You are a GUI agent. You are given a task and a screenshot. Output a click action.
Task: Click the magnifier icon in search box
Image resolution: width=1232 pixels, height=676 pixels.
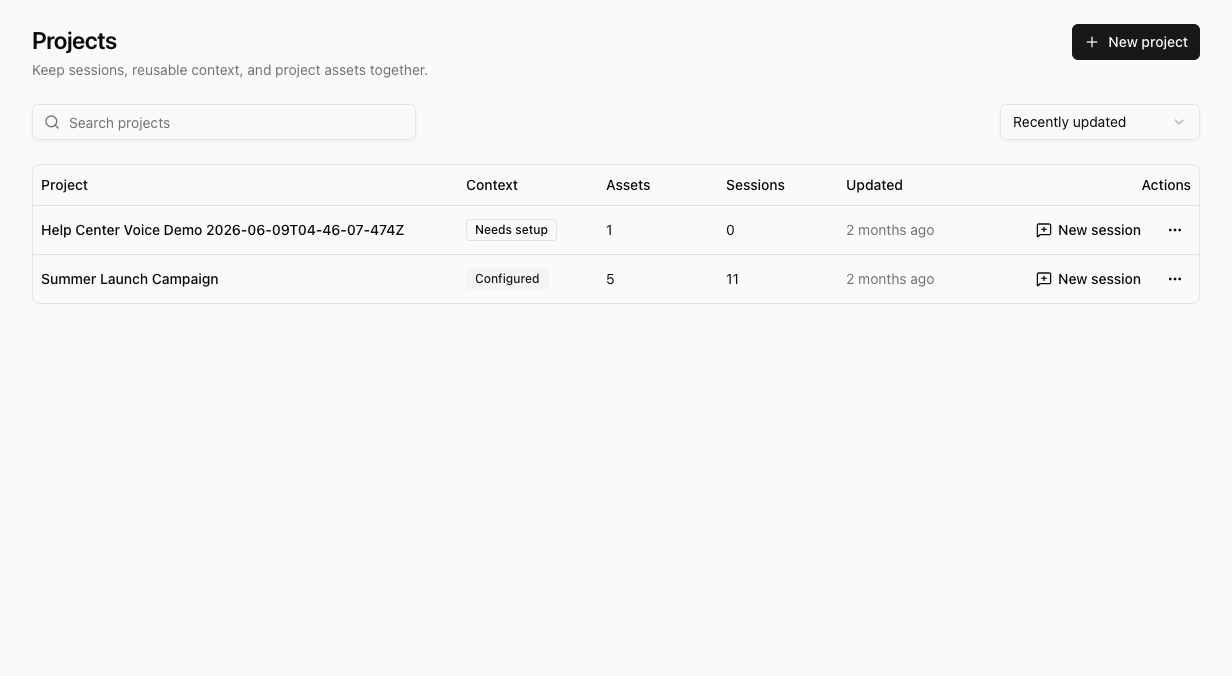click(x=52, y=122)
